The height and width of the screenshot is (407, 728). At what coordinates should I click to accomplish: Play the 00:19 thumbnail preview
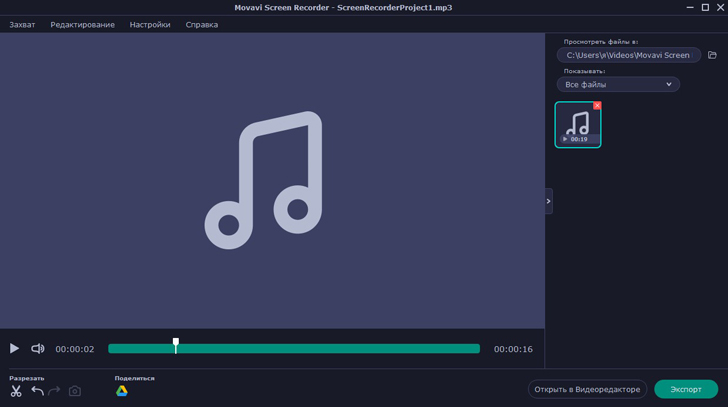pos(565,139)
